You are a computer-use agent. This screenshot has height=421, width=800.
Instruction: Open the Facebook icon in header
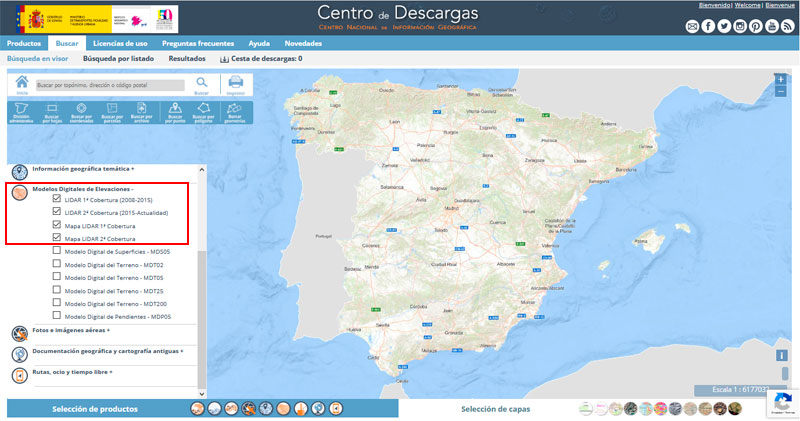(708, 26)
